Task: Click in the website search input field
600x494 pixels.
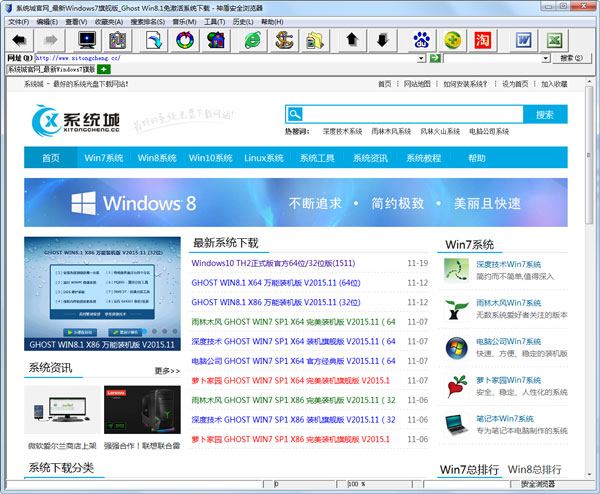Action: 412,114
